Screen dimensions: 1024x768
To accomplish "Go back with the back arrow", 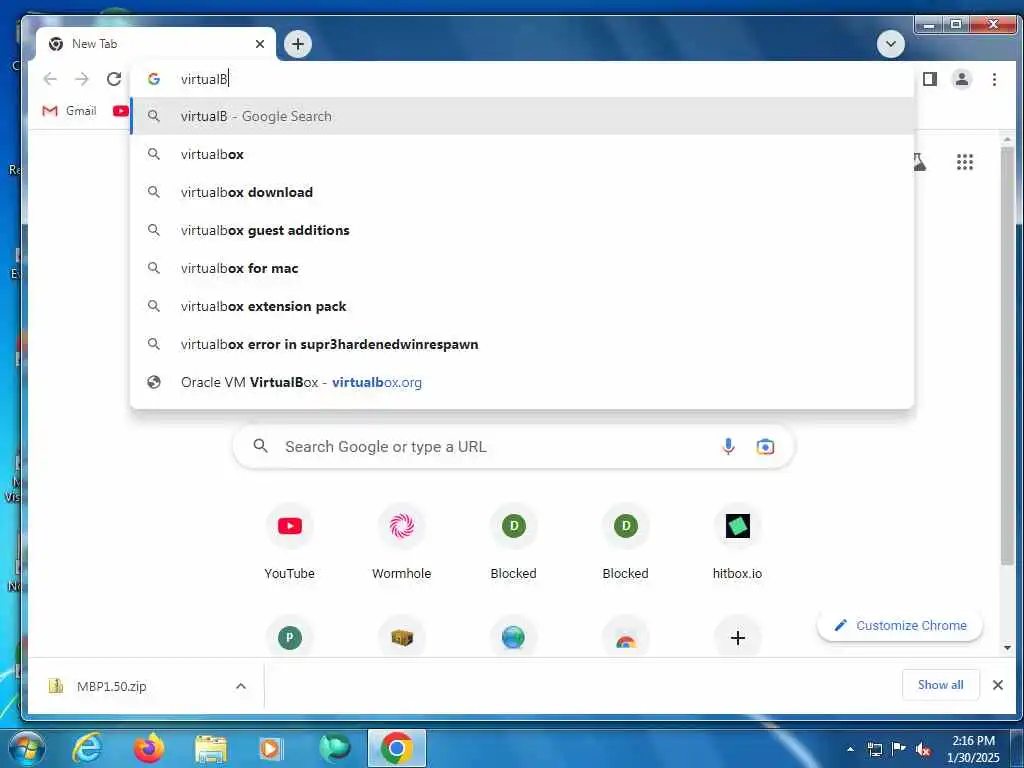I will pyautogui.click(x=50, y=79).
